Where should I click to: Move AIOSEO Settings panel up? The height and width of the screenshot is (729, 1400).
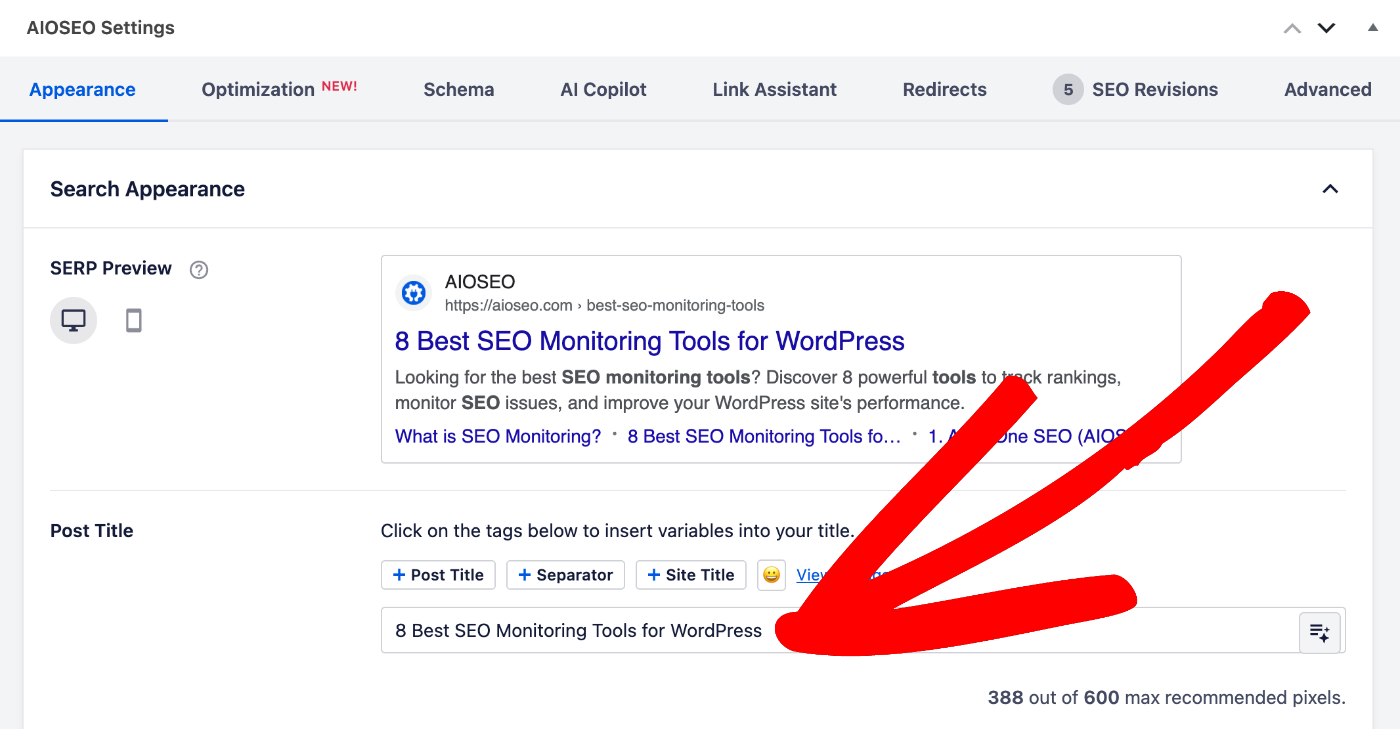click(x=1292, y=28)
